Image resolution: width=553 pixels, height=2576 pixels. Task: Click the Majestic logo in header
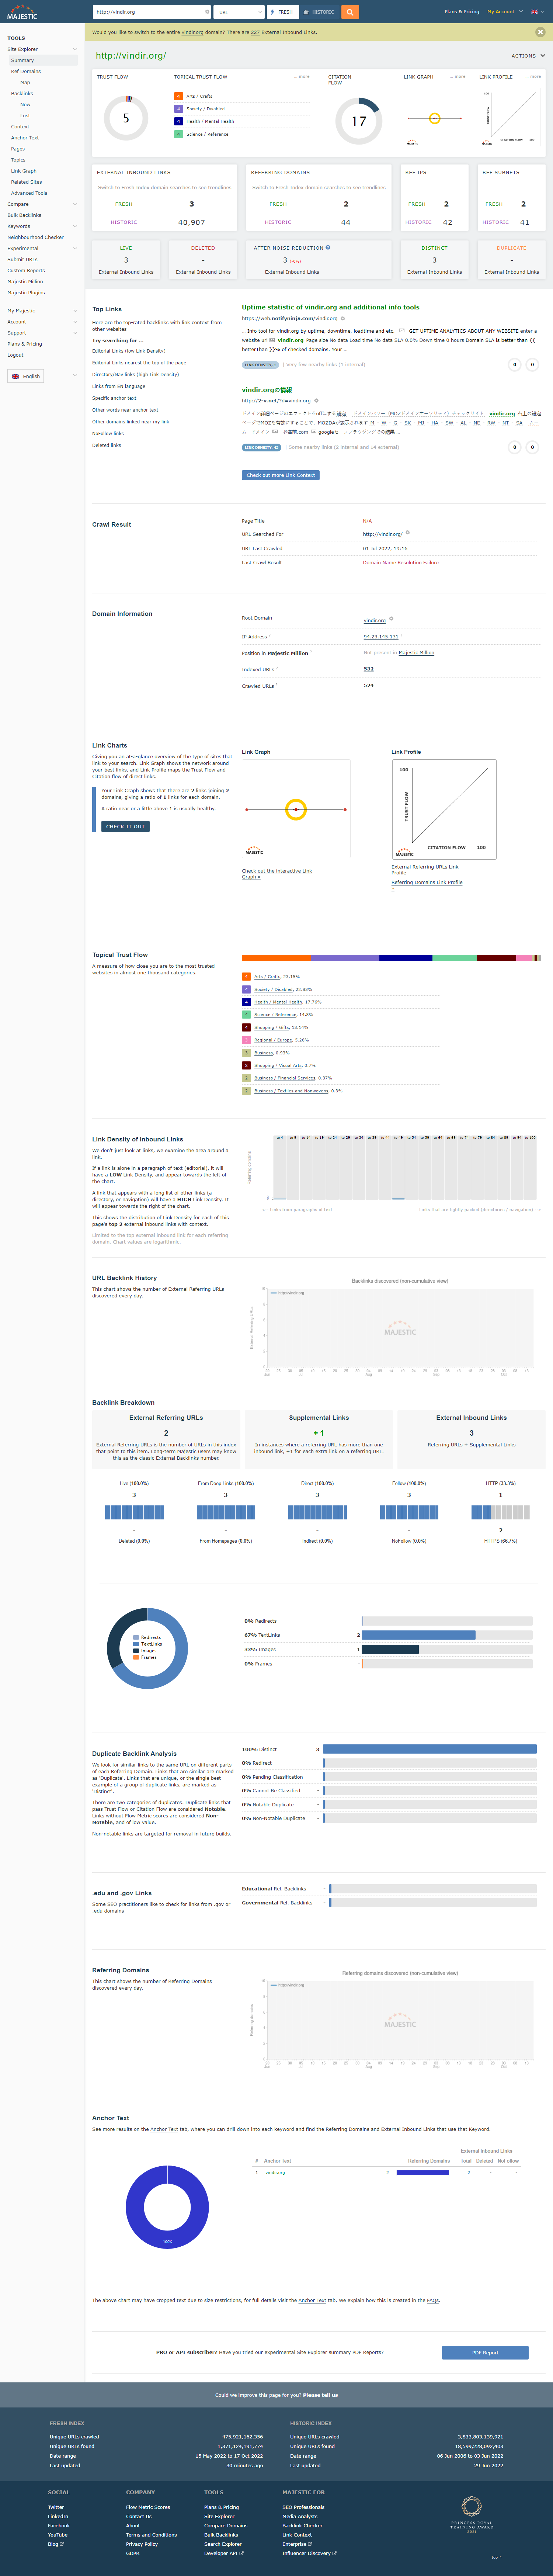pos(22,13)
